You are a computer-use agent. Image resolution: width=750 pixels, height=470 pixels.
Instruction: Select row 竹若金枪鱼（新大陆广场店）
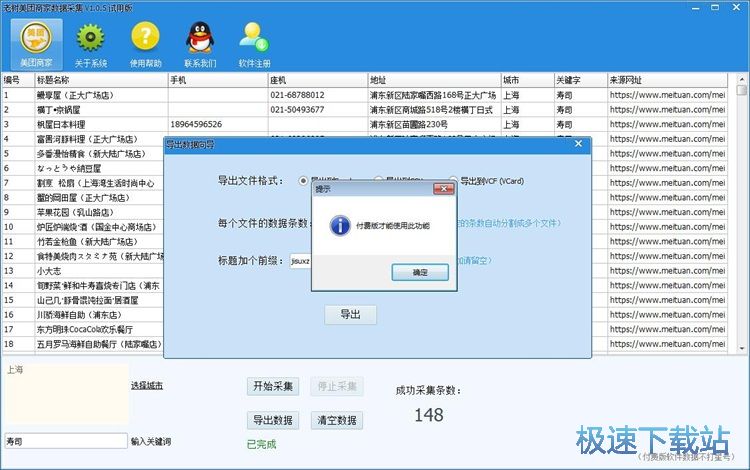point(87,242)
